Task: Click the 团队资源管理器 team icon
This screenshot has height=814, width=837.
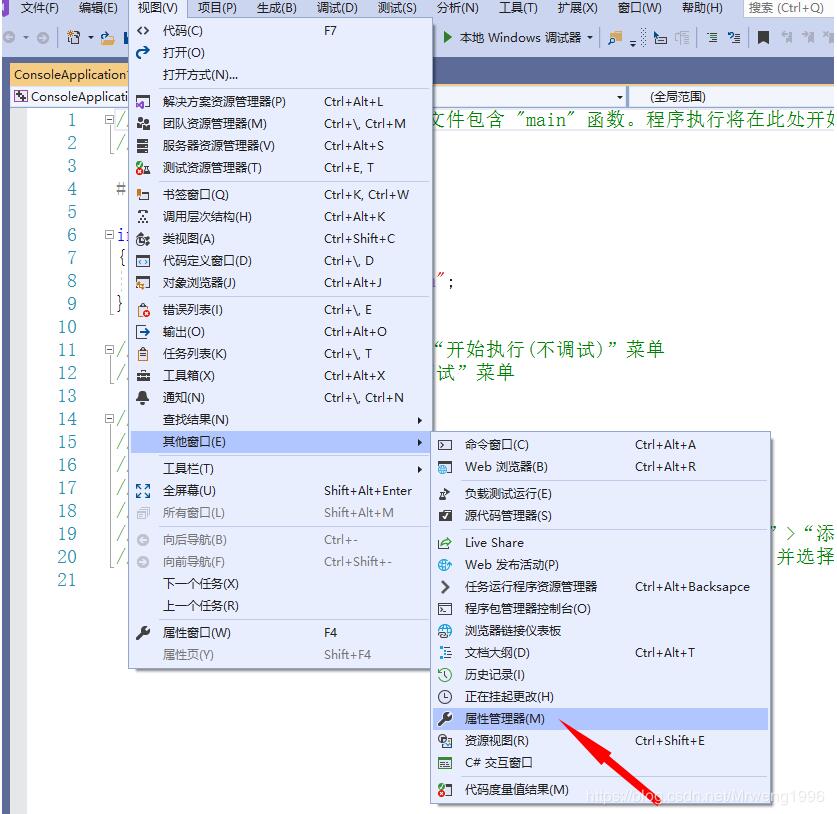Action: (x=143, y=124)
